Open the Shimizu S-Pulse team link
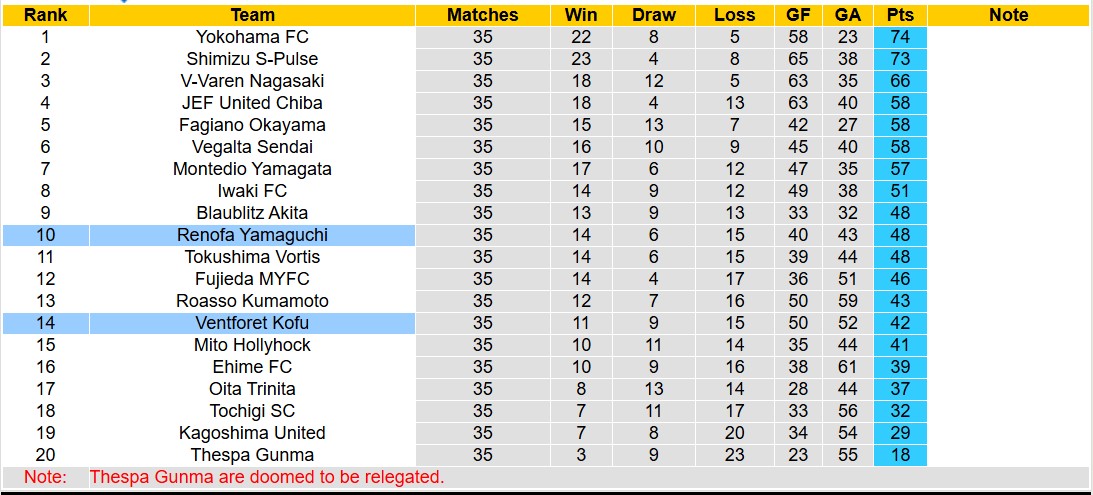Viewport: 1093px width, 495px height. 252,59
